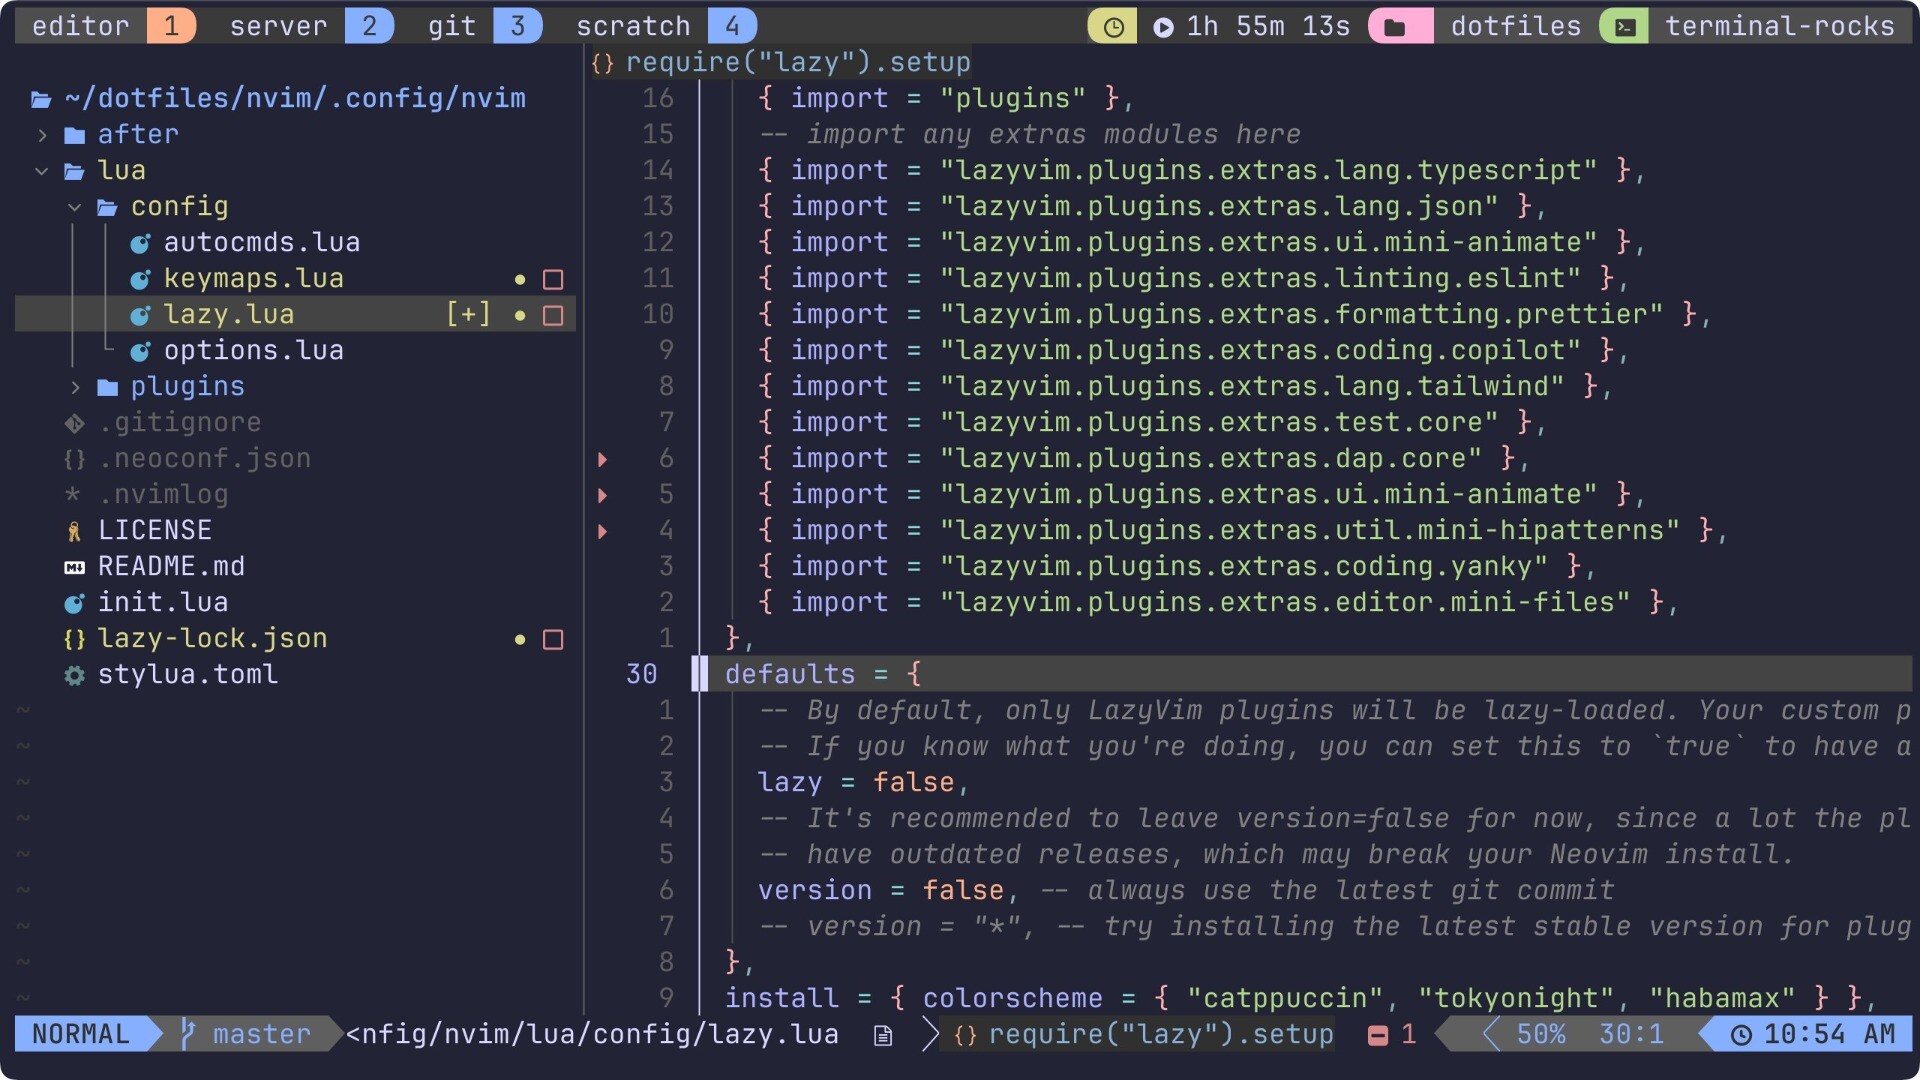
Task: Click the clock icon in the top bar
Action: coord(1113,27)
